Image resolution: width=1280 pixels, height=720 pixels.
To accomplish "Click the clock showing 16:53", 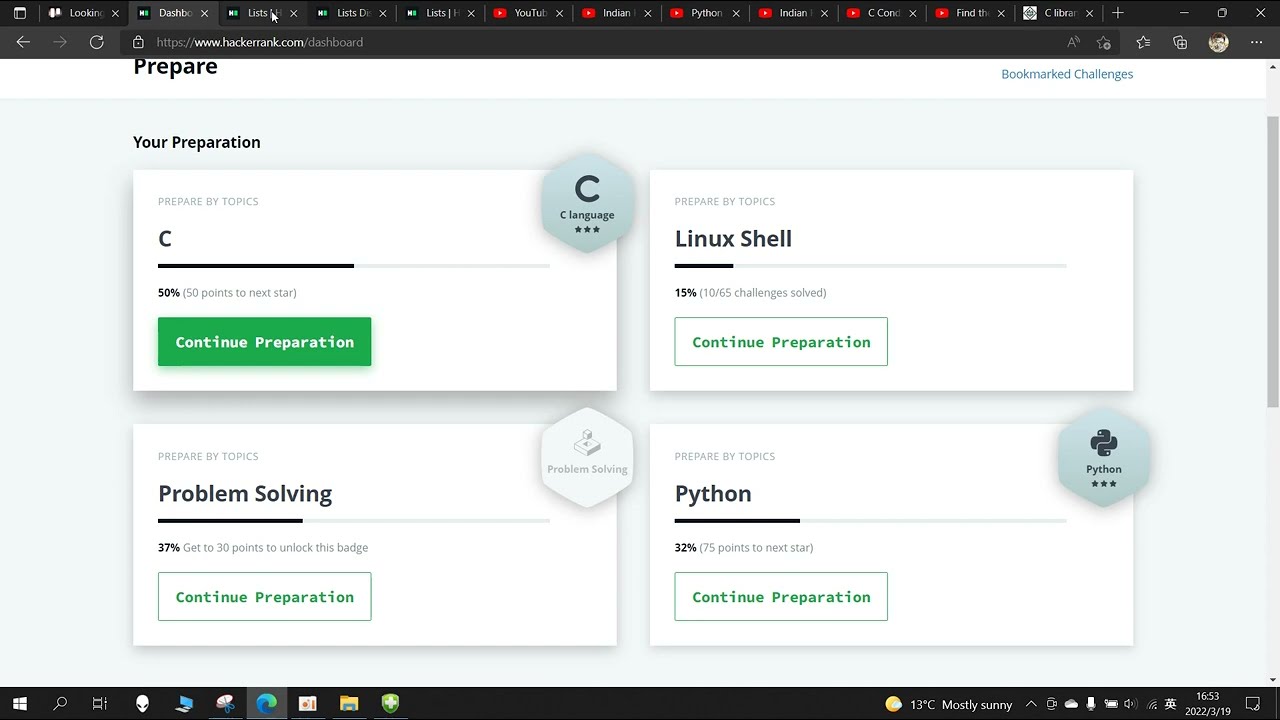I will (1208, 696).
